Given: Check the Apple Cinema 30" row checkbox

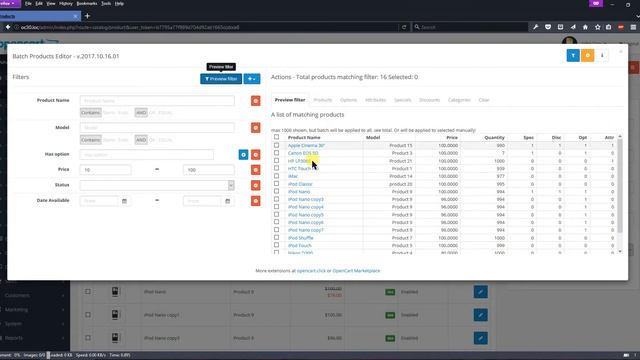Looking at the screenshot, I should [276, 145].
